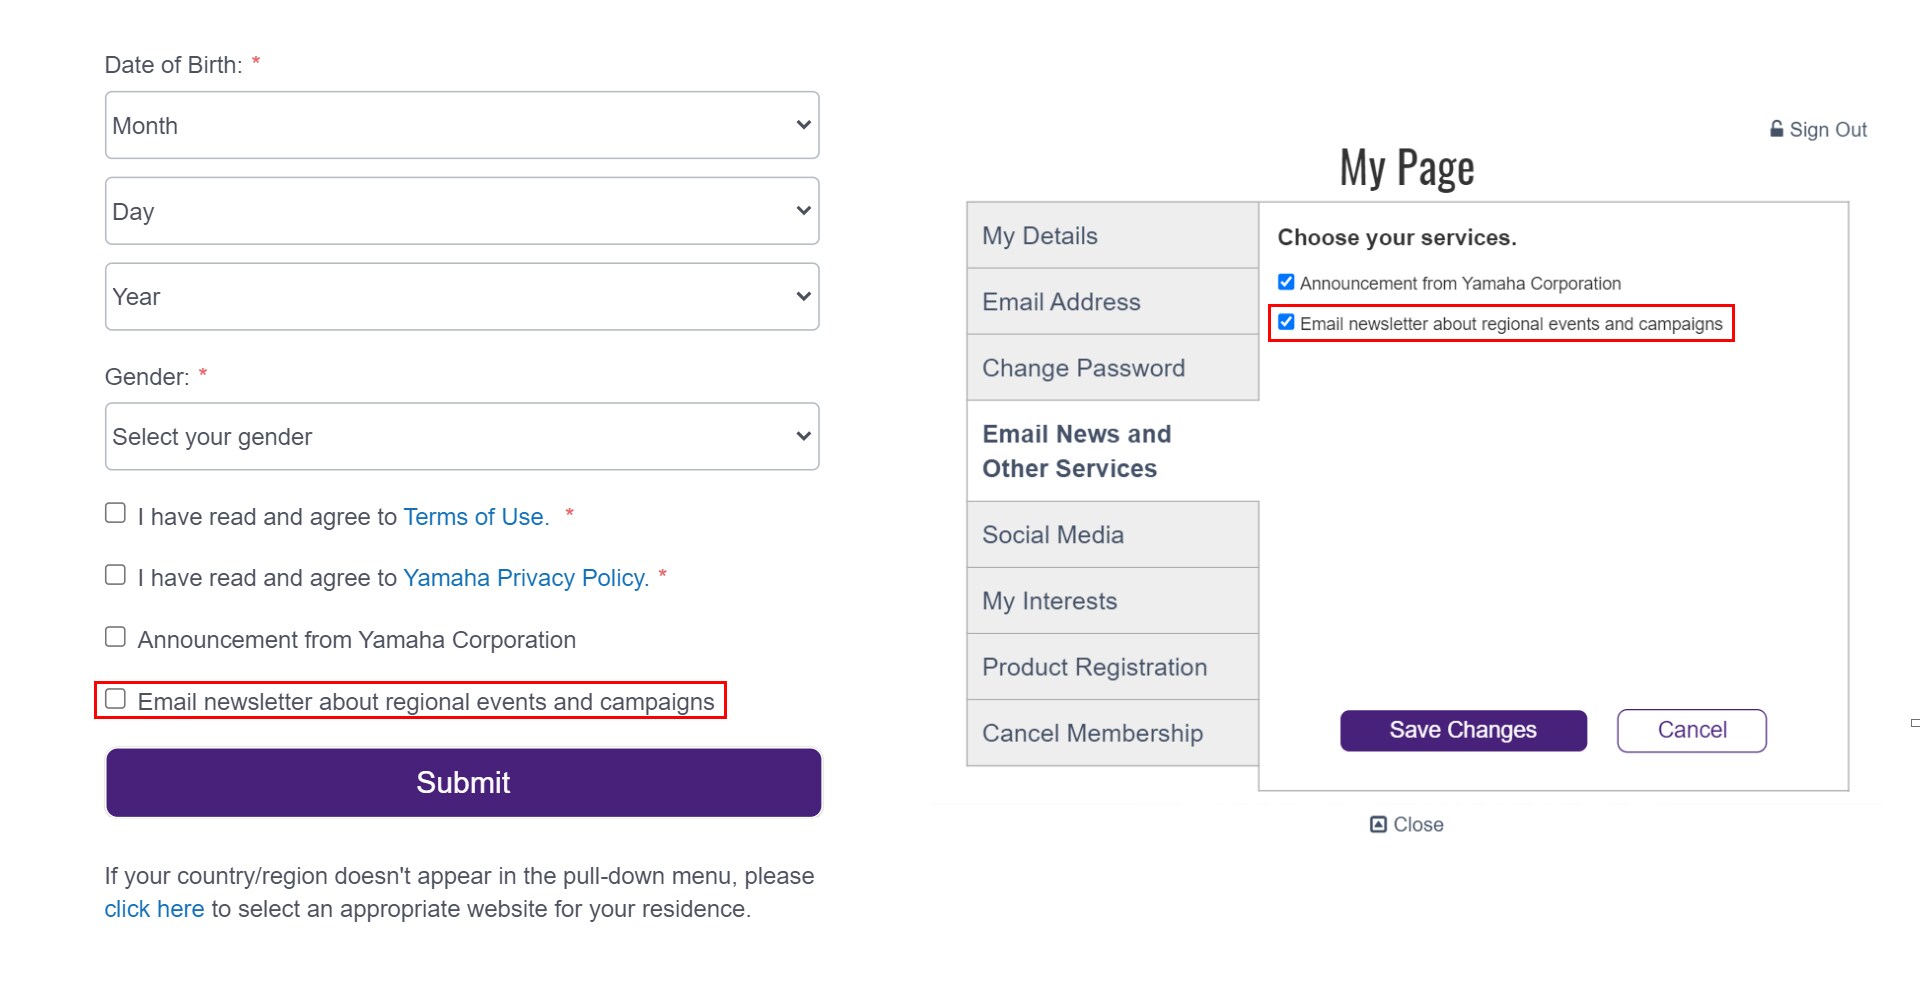Click the Save Changes button

click(x=1463, y=731)
